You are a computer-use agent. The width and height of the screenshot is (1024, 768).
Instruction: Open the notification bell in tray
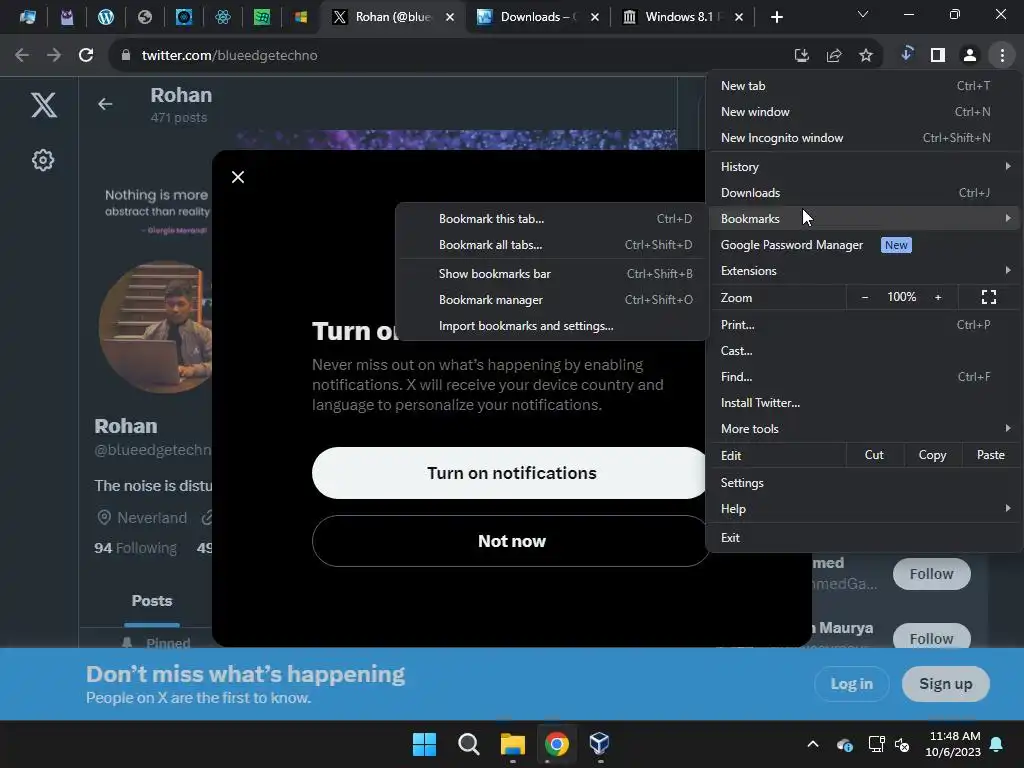click(x=997, y=744)
